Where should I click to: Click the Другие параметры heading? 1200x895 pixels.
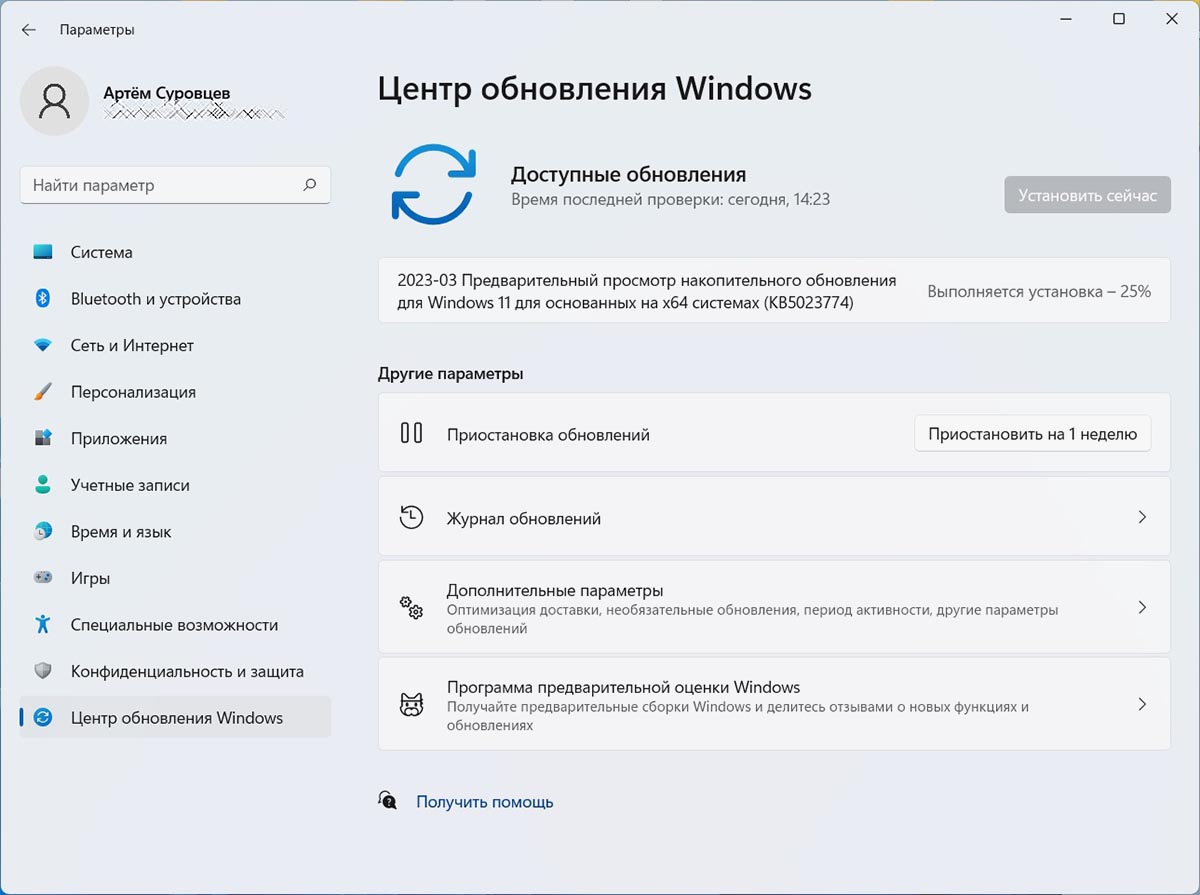click(x=450, y=373)
